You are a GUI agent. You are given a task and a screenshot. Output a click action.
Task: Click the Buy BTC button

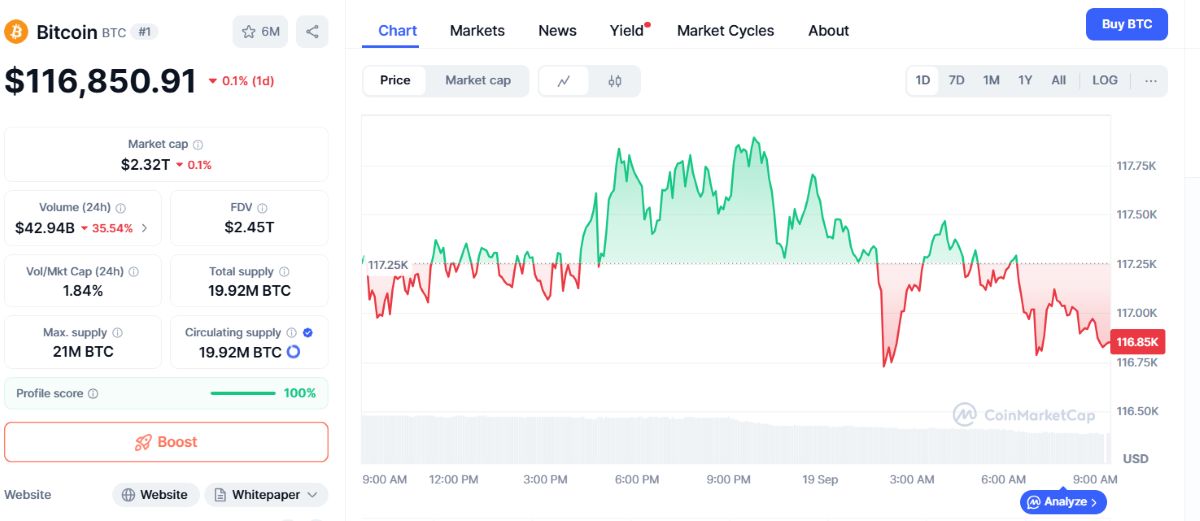1127,24
